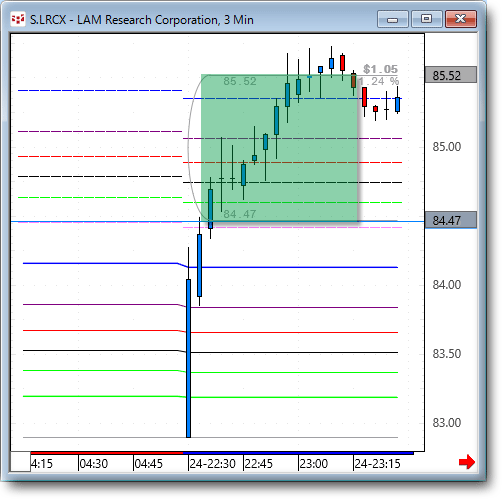Click the blank square at time axis corner
The image size is (504, 499).
pyautogui.click(x=20, y=462)
